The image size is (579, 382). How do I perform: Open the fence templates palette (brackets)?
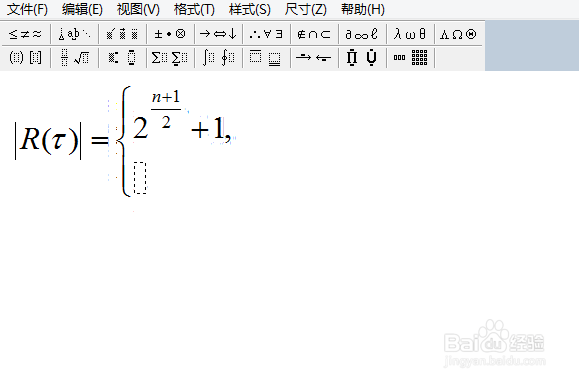(x=25, y=58)
